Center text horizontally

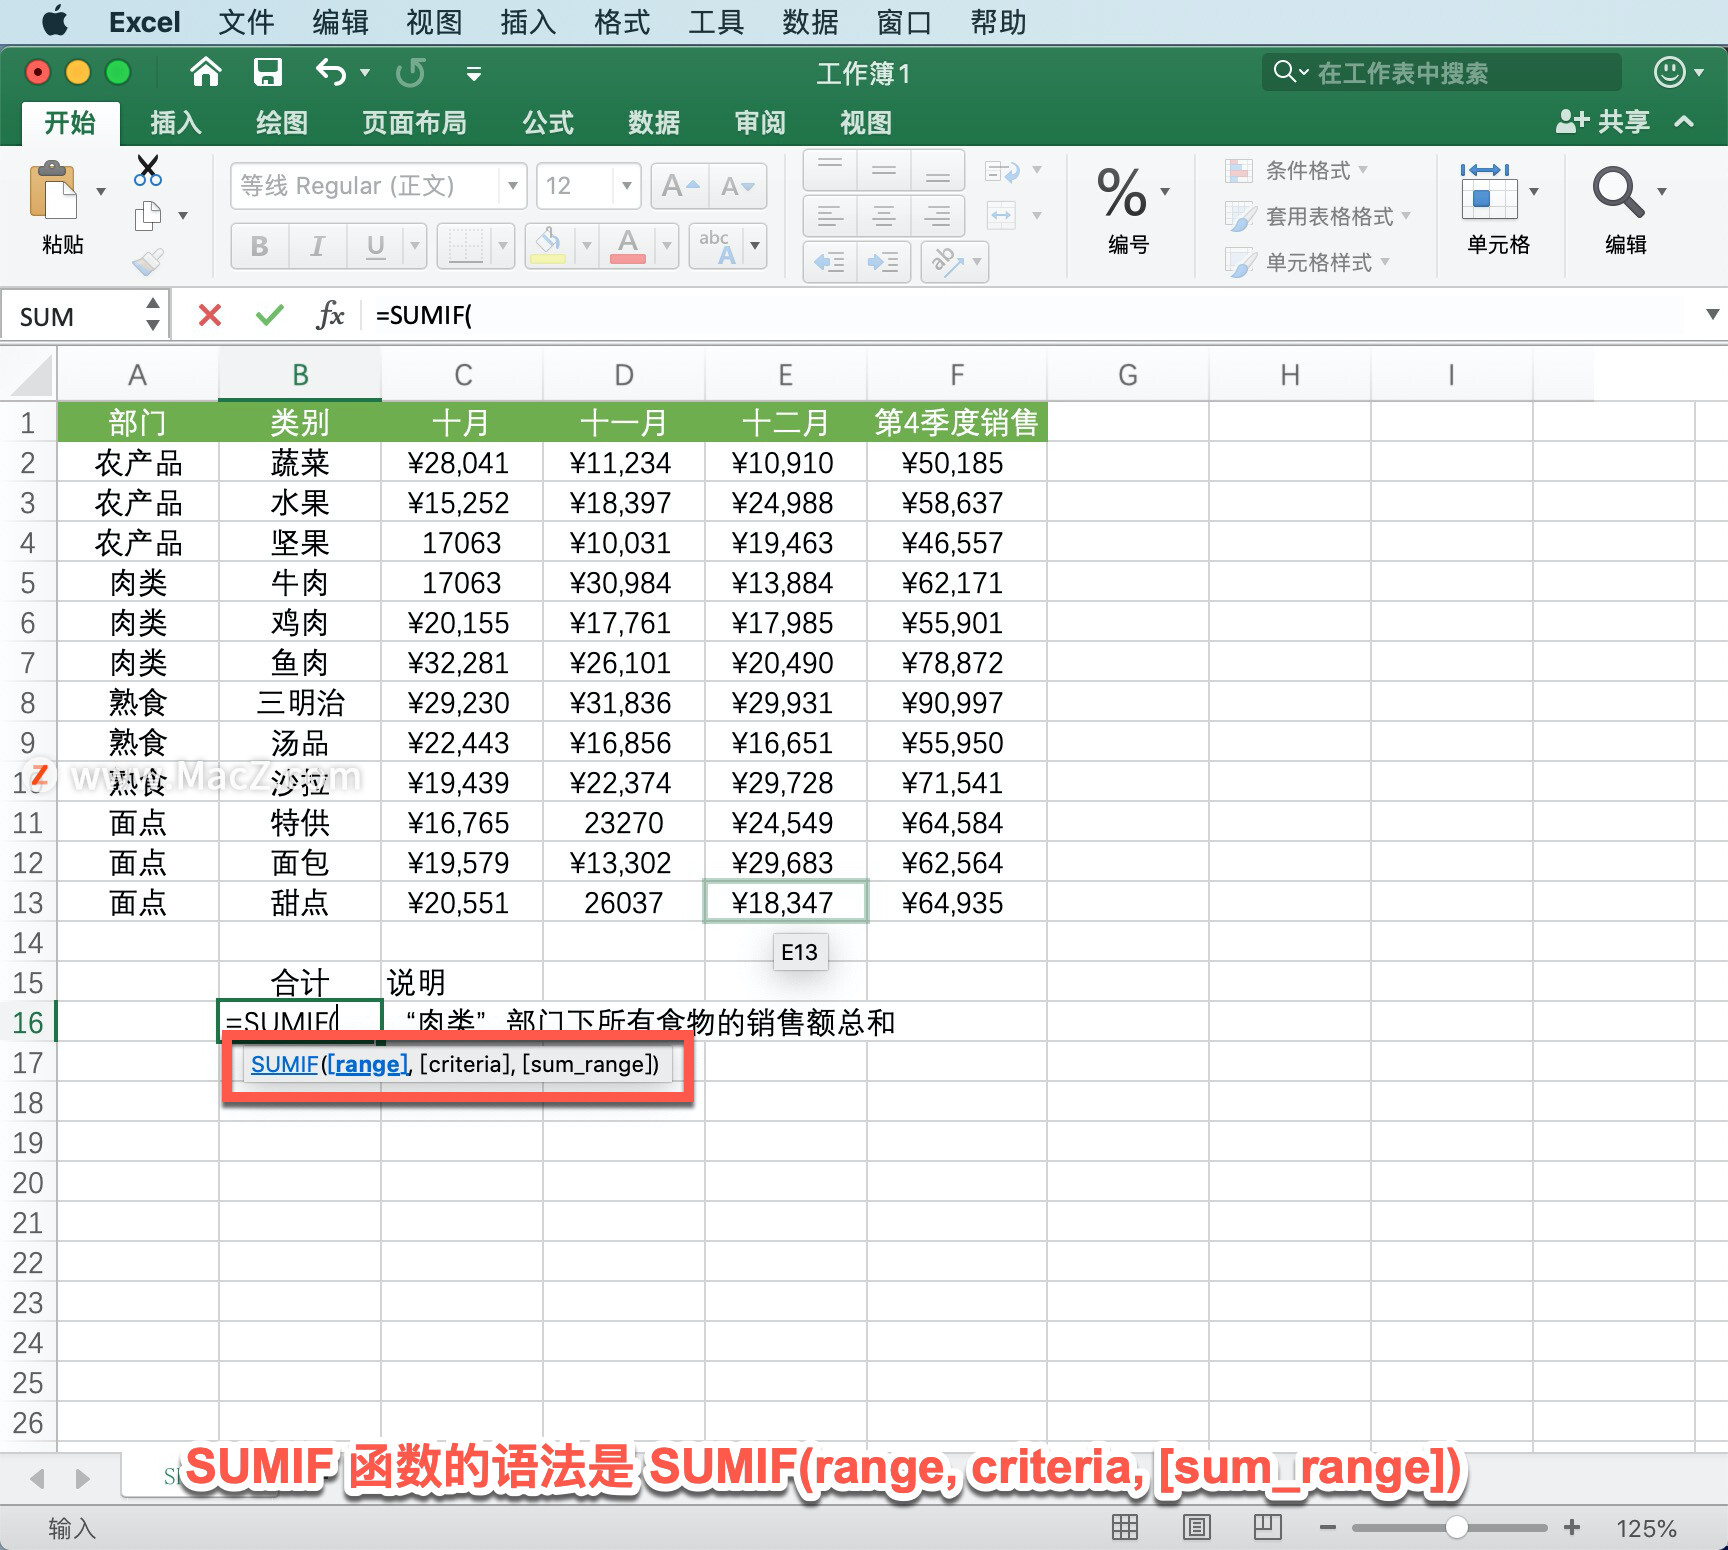[x=884, y=216]
